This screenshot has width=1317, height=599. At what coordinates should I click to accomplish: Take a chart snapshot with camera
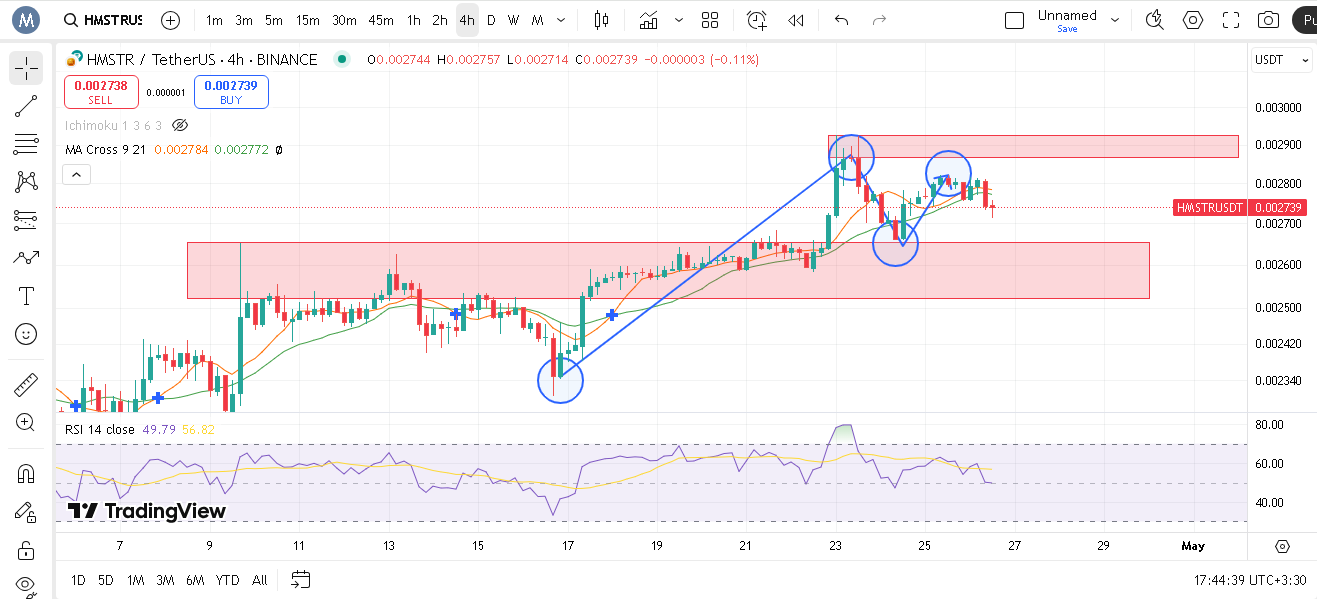(x=1269, y=20)
